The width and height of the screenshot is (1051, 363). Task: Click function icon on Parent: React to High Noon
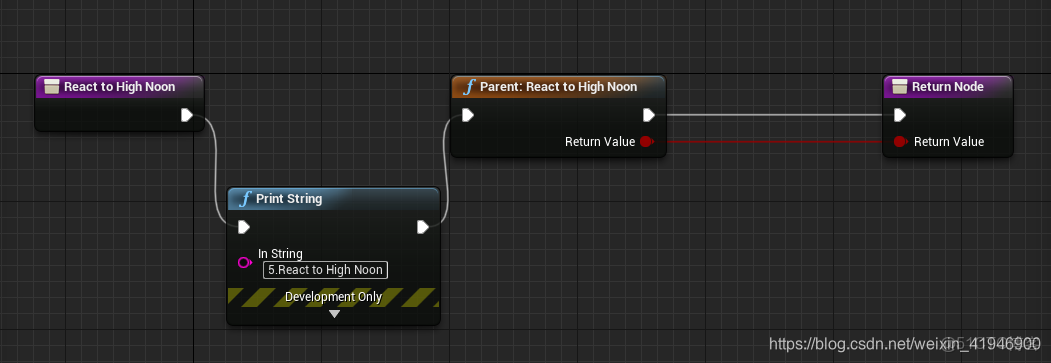click(469, 86)
